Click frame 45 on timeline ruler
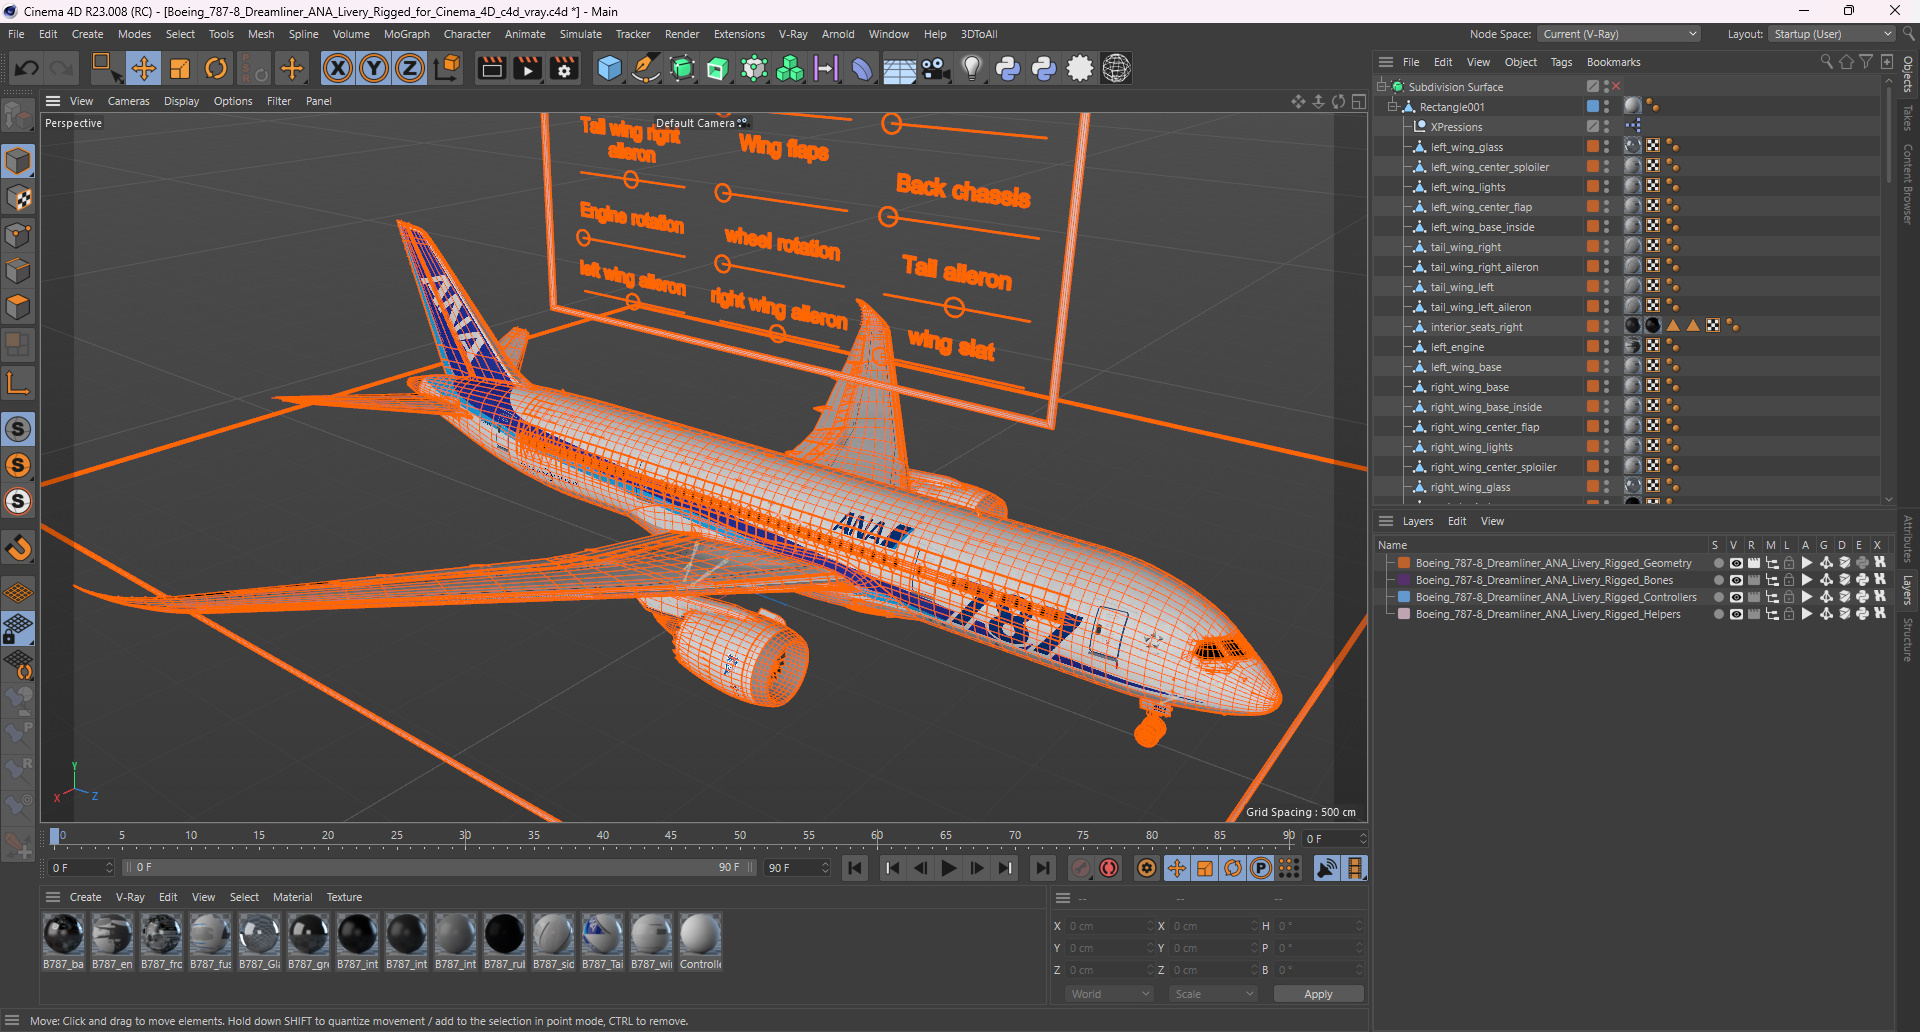This screenshot has height=1032, width=1920. [x=671, y=836]
